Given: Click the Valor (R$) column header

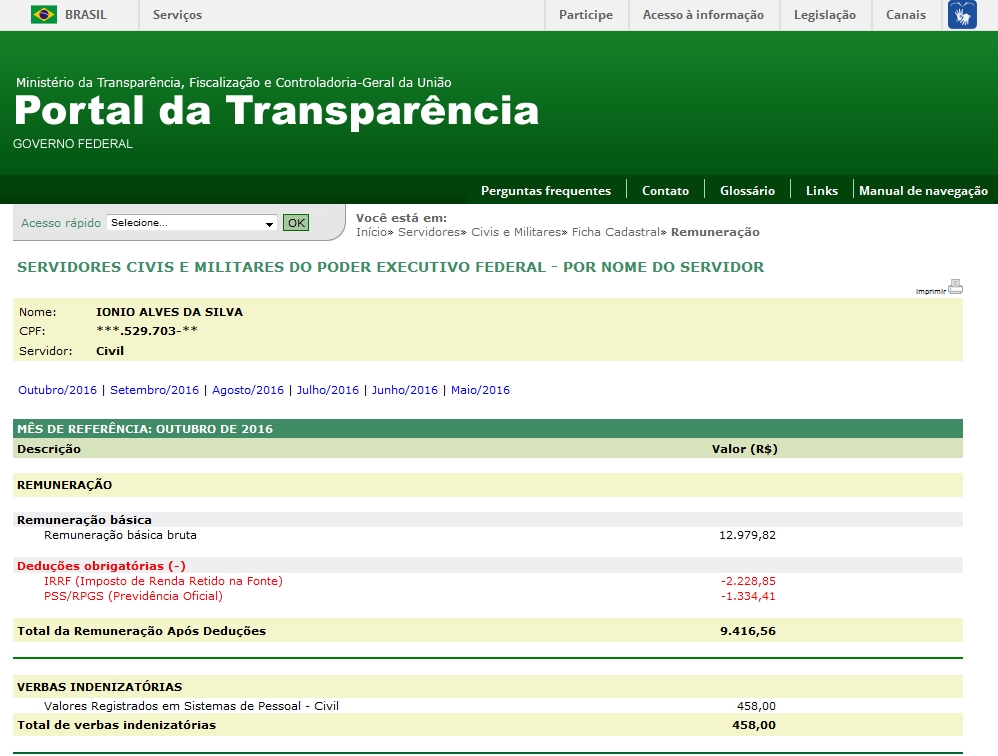Looking at the screenshot, I should tap(744, 449).
